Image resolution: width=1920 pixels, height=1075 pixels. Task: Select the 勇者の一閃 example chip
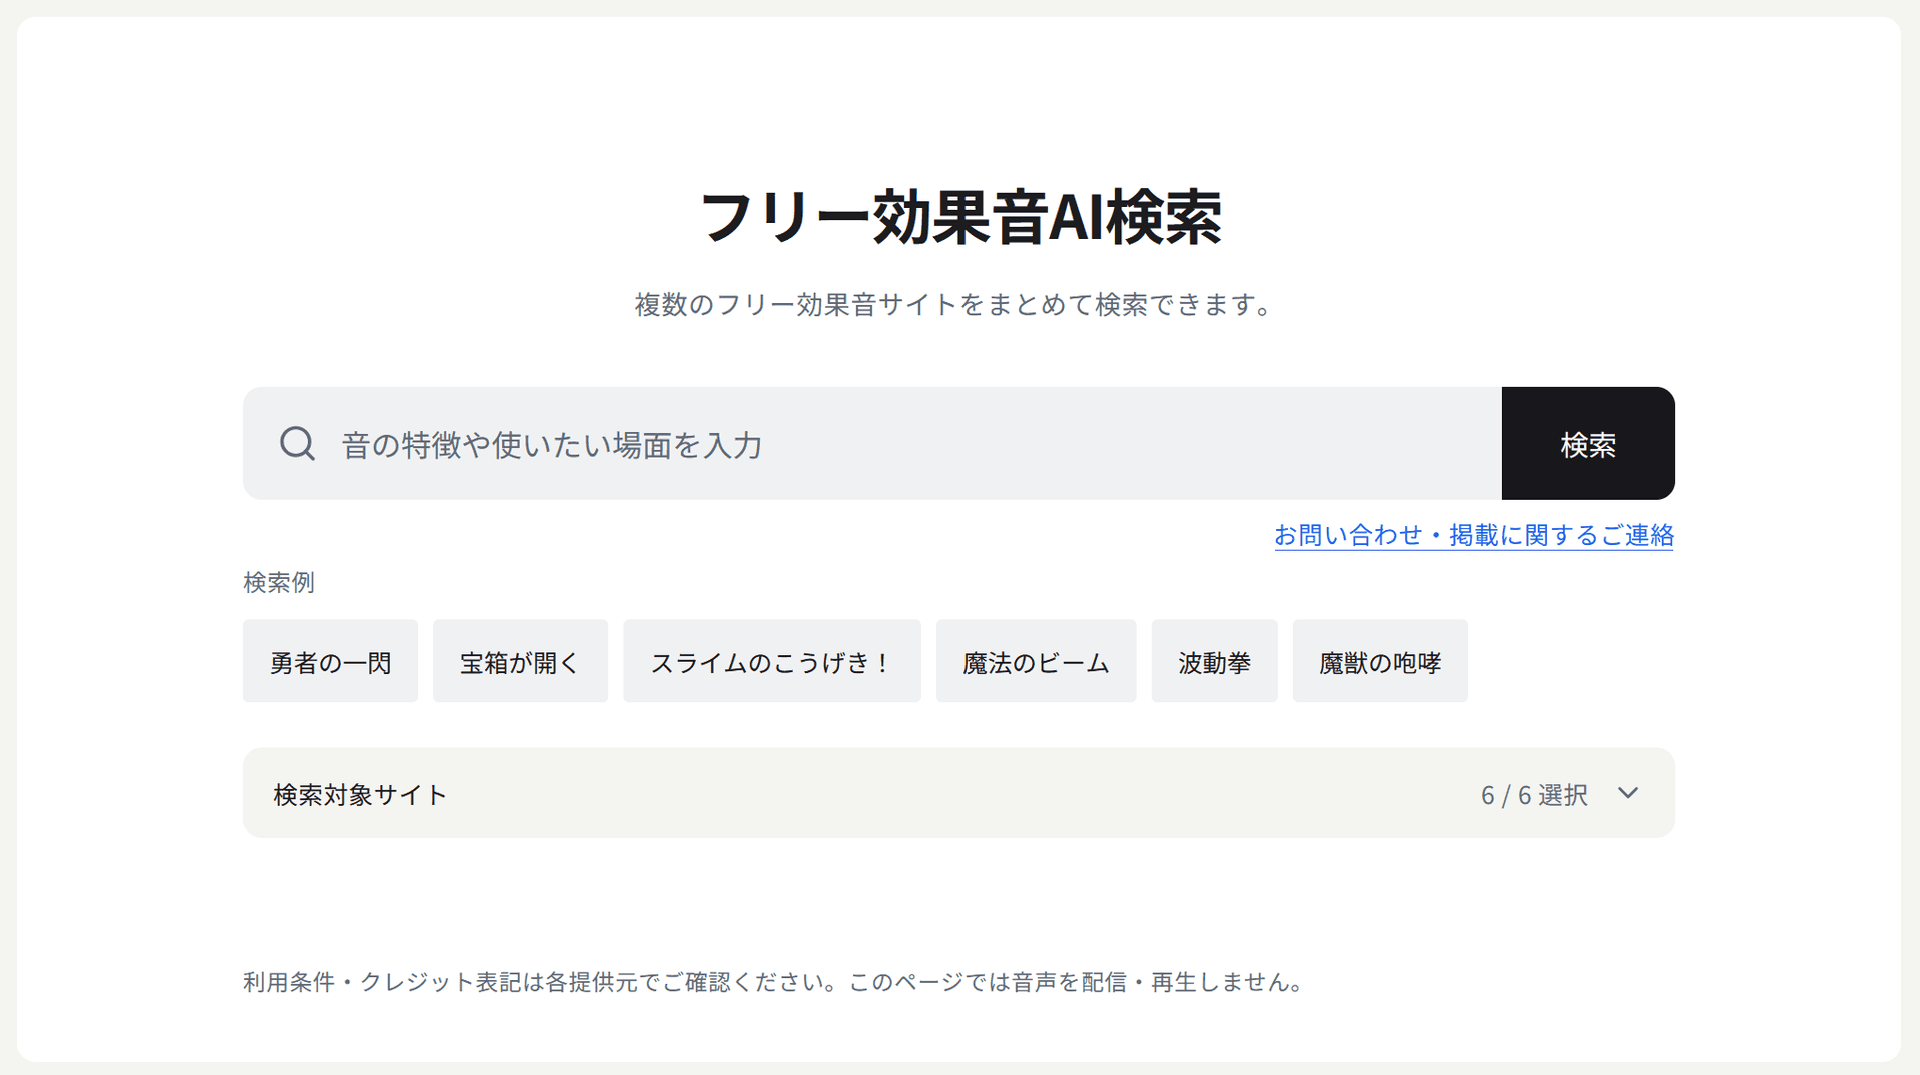pos(330,661)
